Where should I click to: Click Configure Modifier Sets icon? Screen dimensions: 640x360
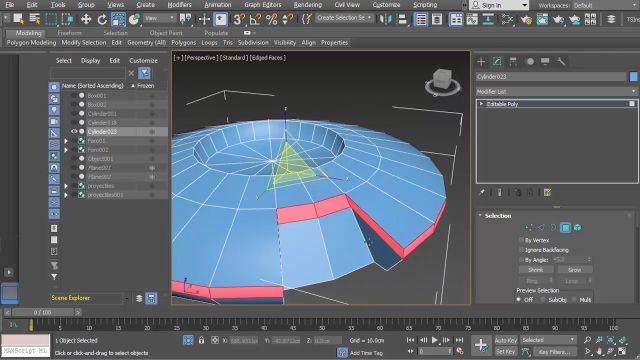pyautogui.click(x=547, y=192)
